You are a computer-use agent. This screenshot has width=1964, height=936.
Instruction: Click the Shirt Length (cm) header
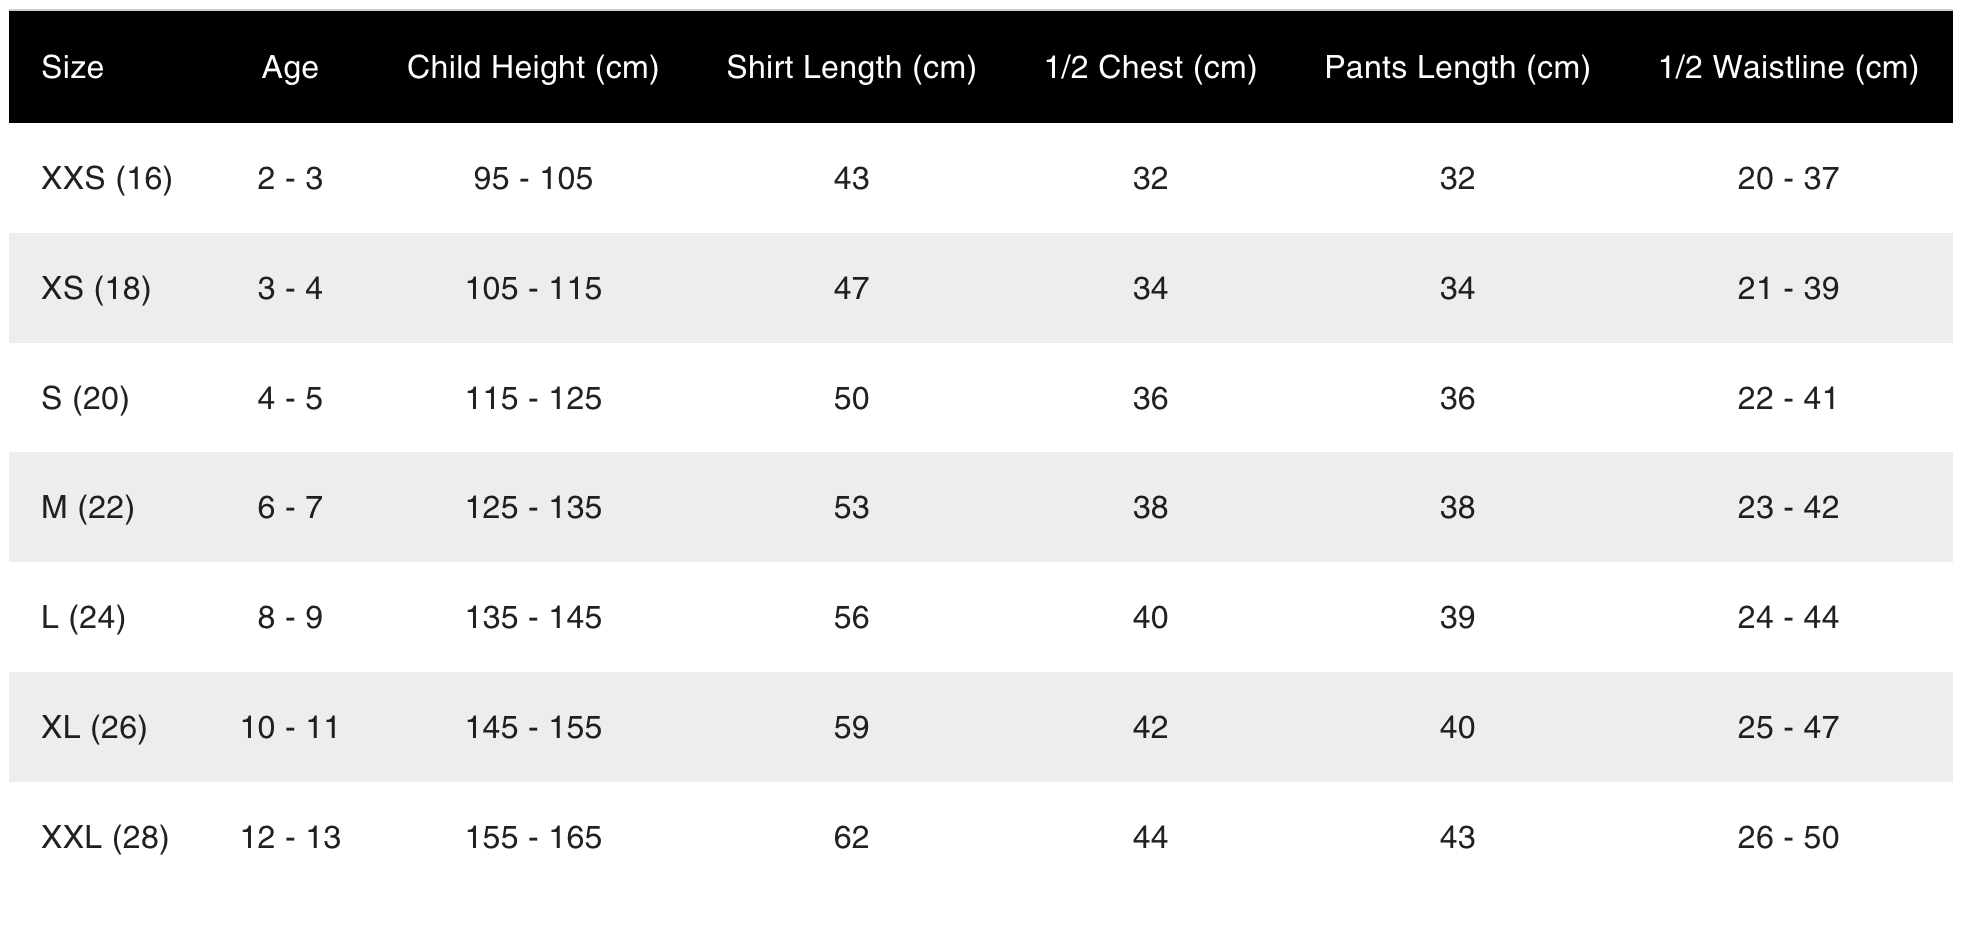pos(851,67)
